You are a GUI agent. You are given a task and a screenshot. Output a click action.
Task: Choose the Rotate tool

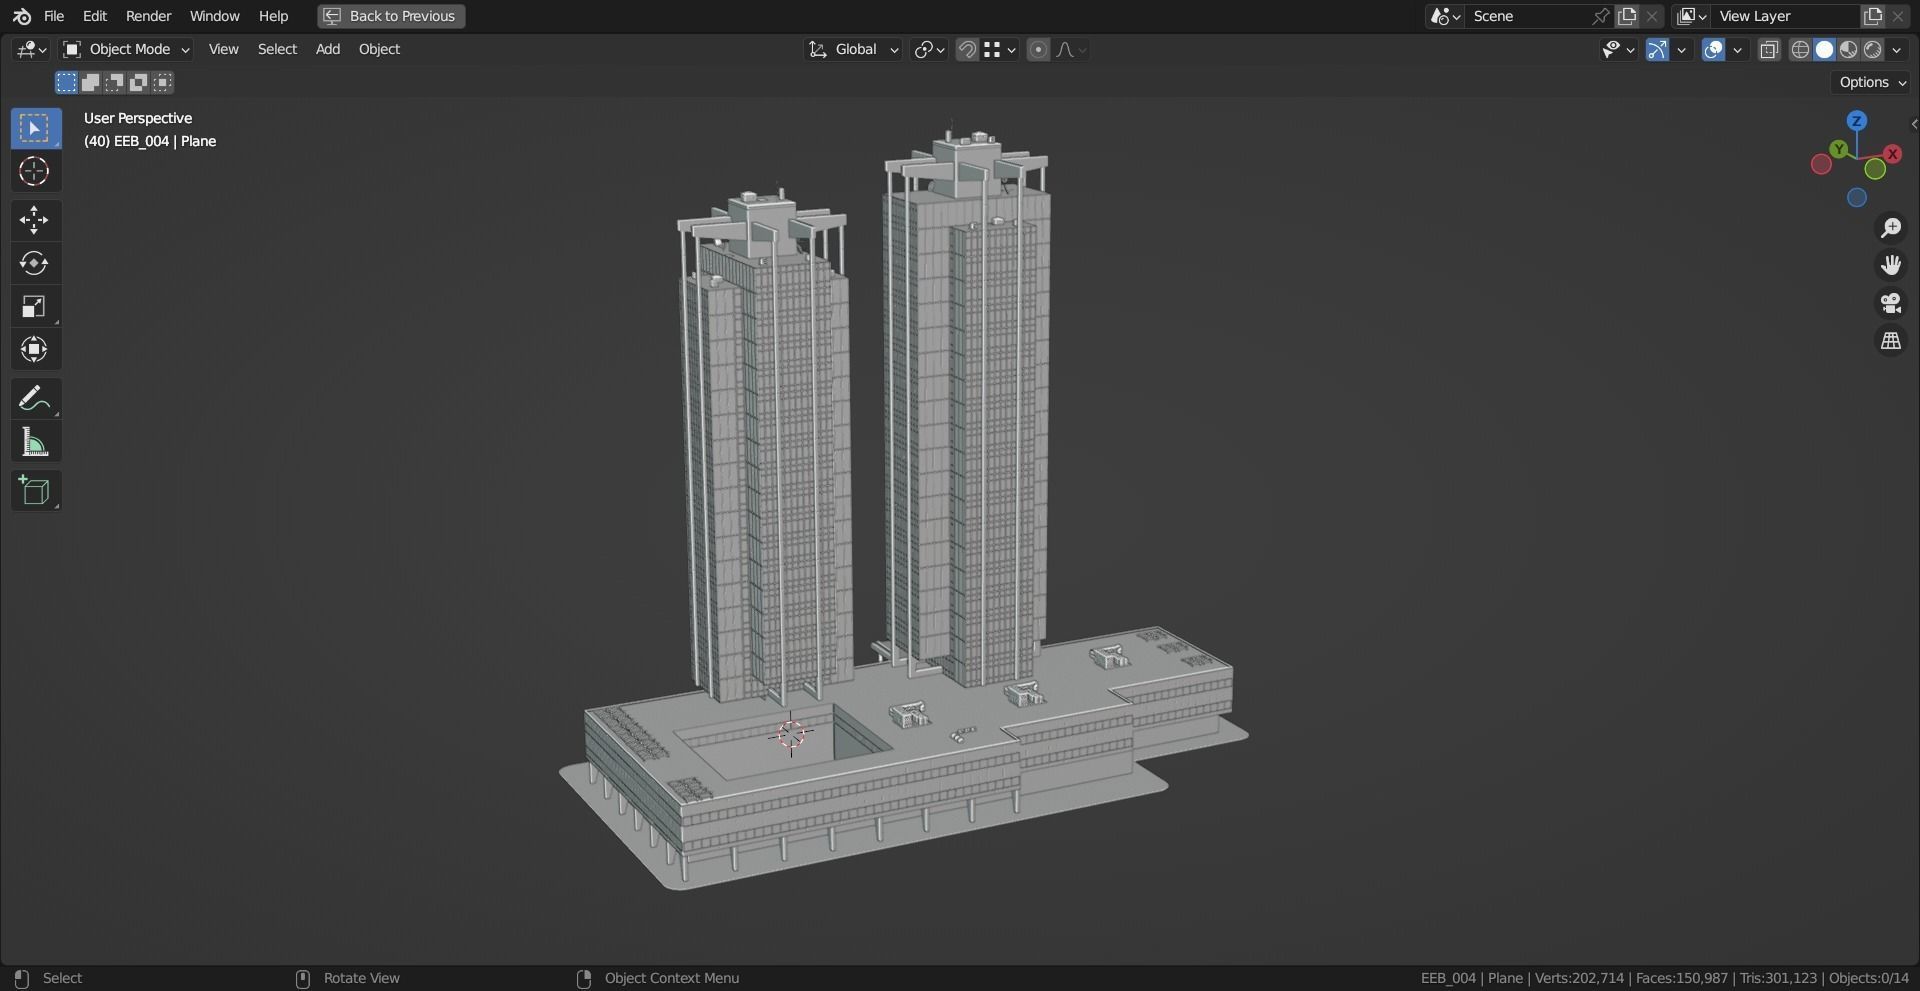35,263
